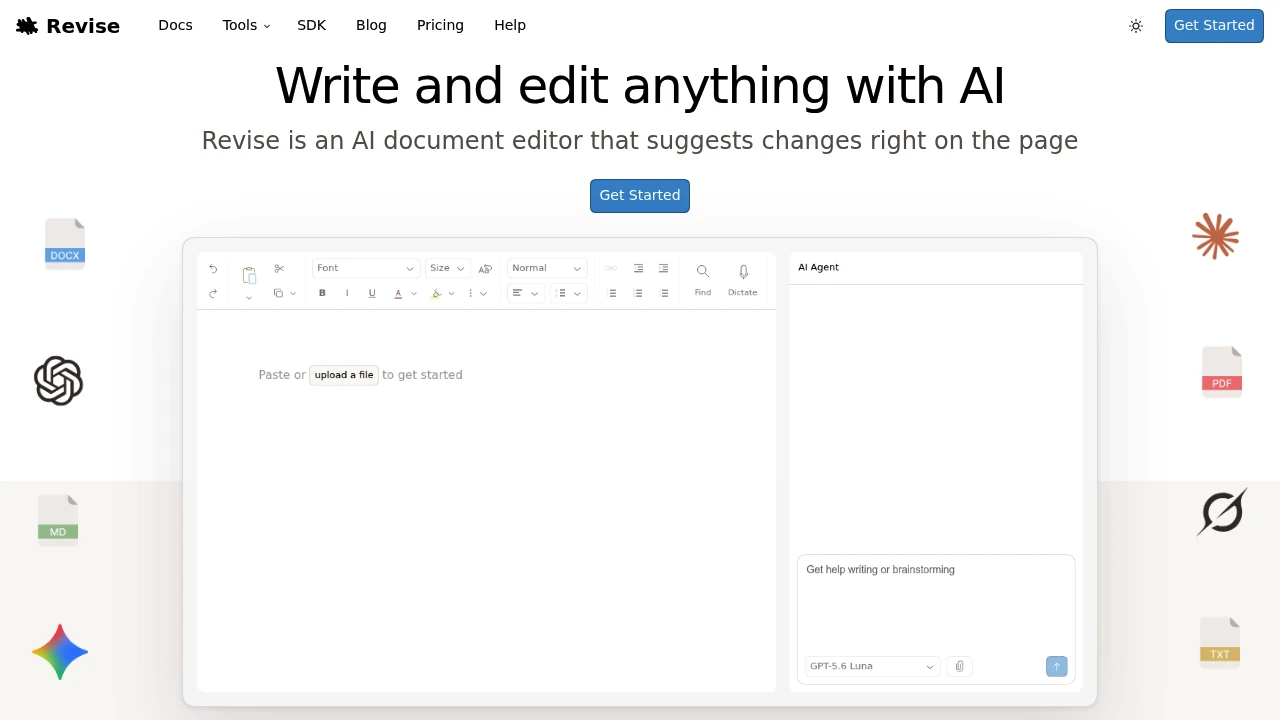Expand the font color chevron
1280x720 pixels.
point(414,294)
